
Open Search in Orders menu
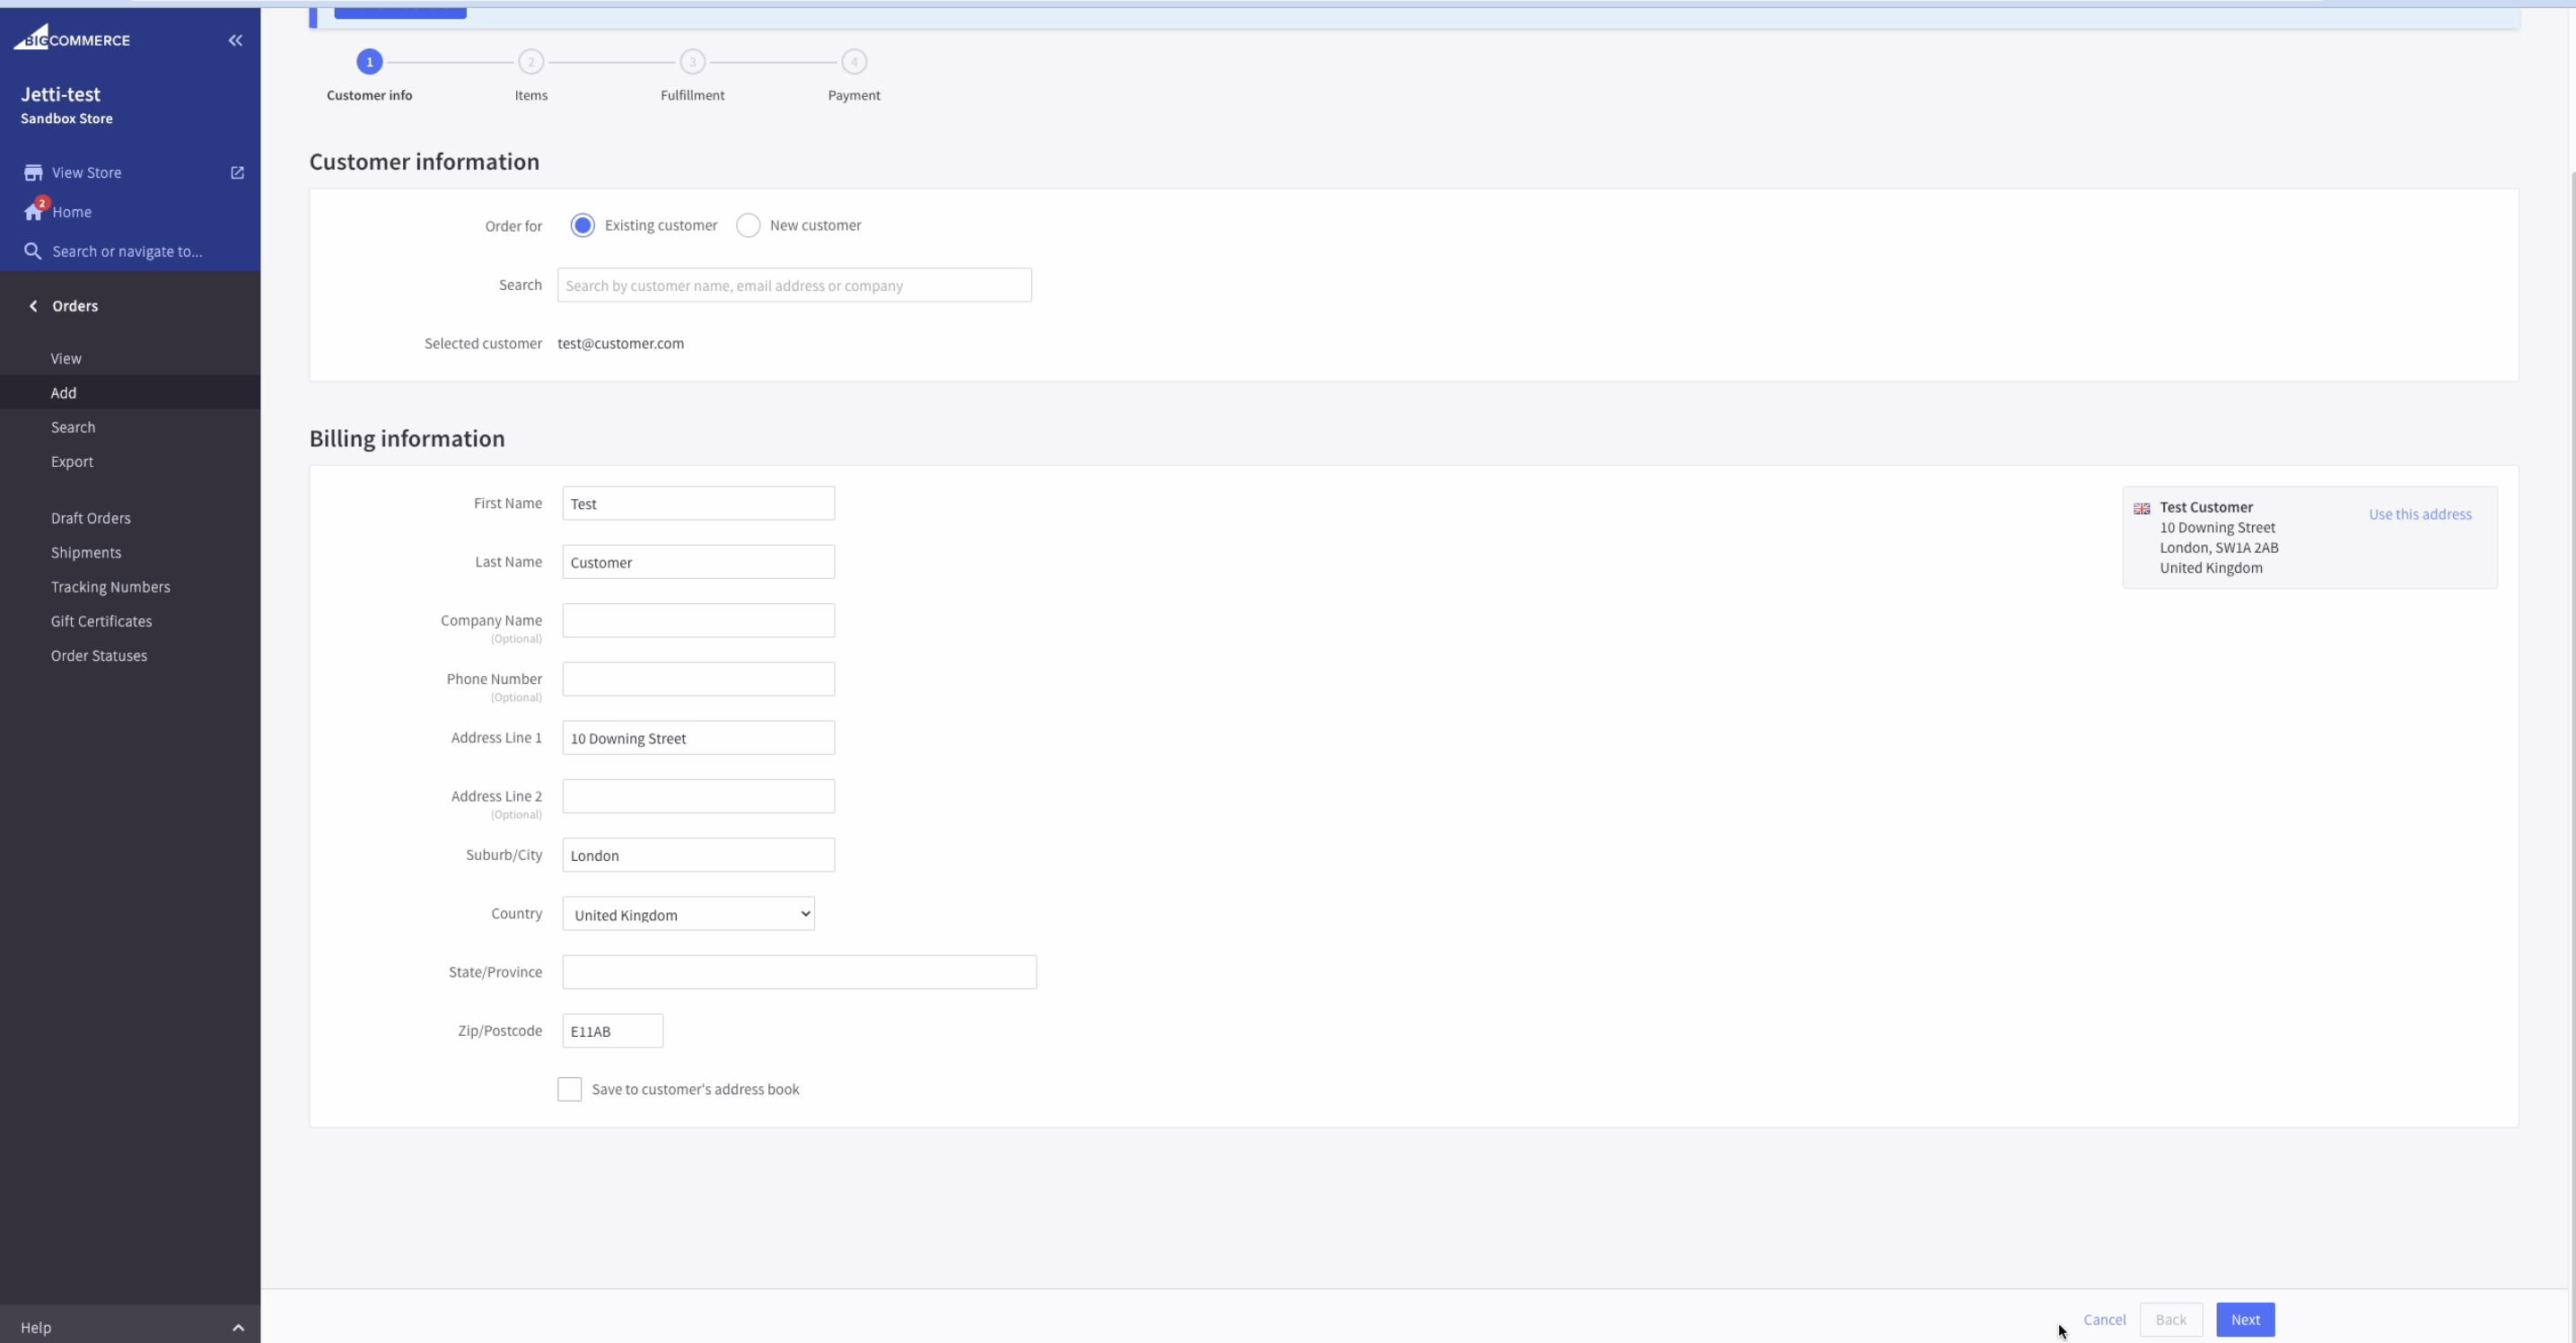(x=73, y=427)
